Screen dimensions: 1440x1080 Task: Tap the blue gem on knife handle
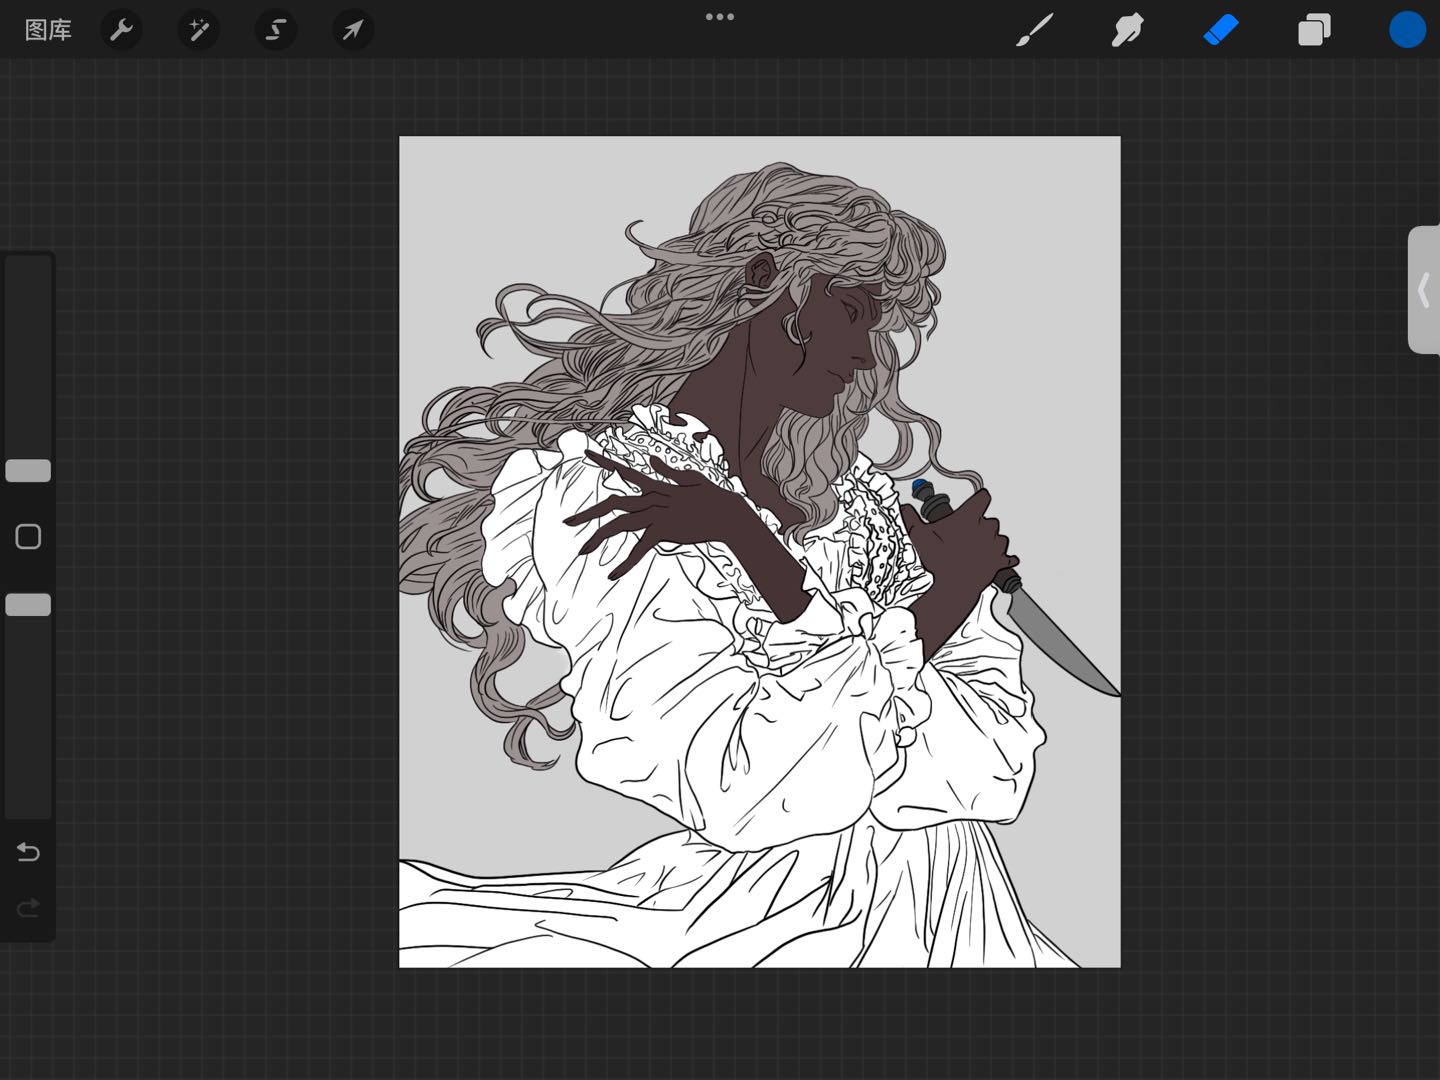pyautogui.click(x=918, y=487)
